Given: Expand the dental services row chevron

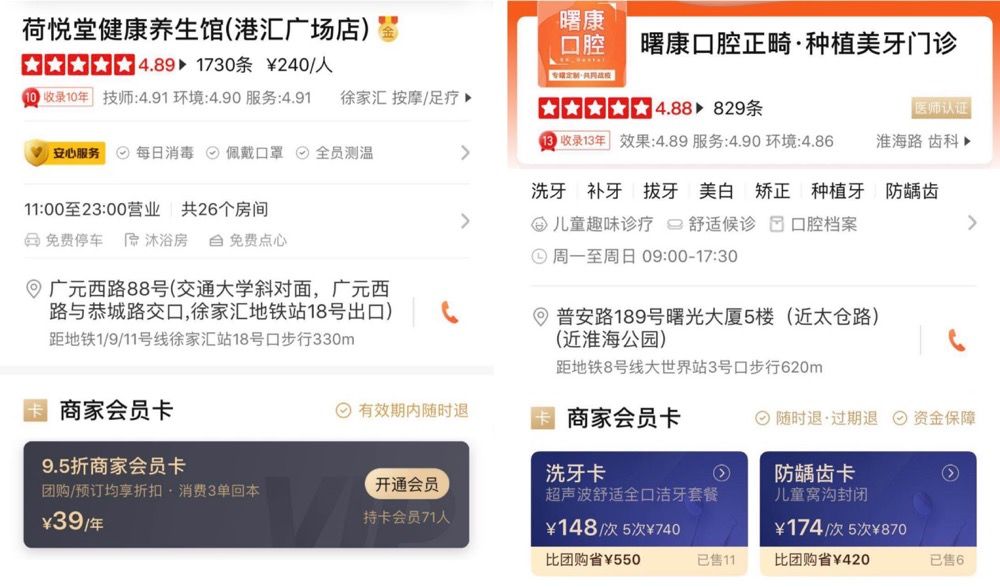Looking at the screenshot, I should pos(972,223).
